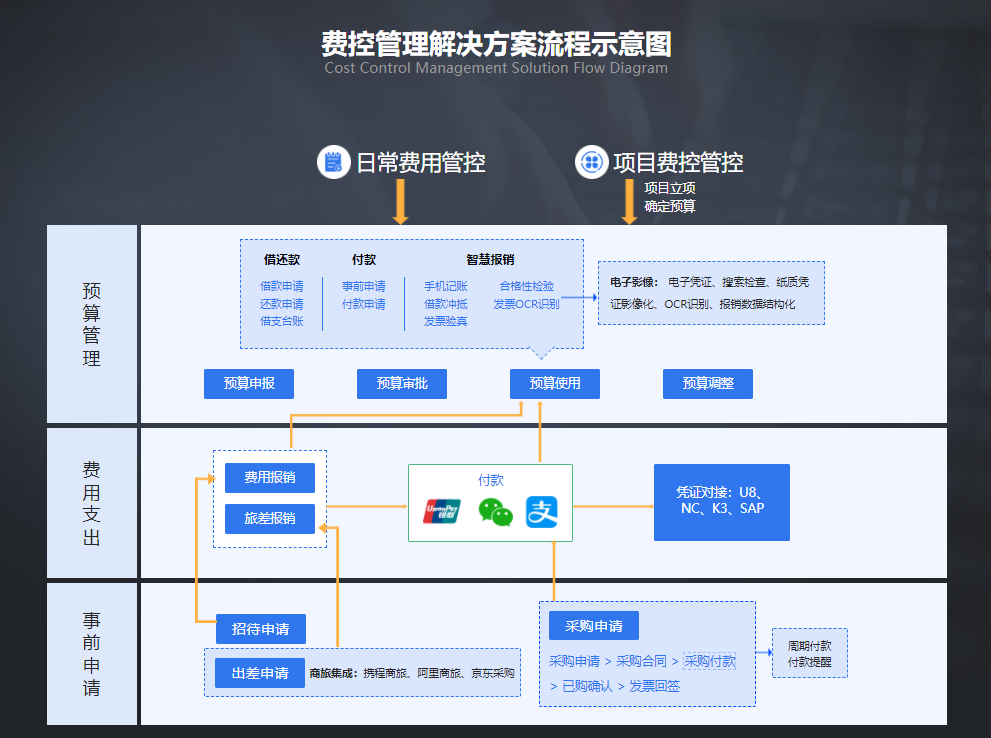Viewport: 991px width, 738px height.
Task: Click the Alipay logo
Action: [x=542, y=512]
